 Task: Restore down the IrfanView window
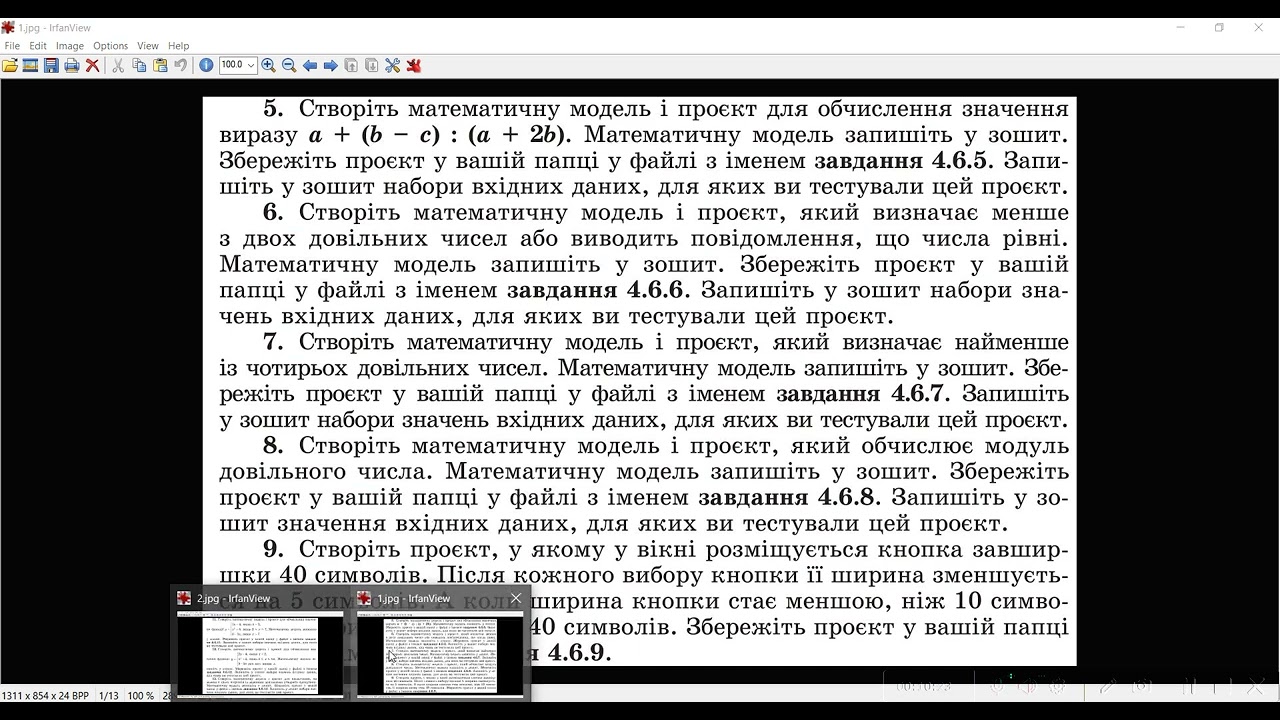(x=1219, y=28)
